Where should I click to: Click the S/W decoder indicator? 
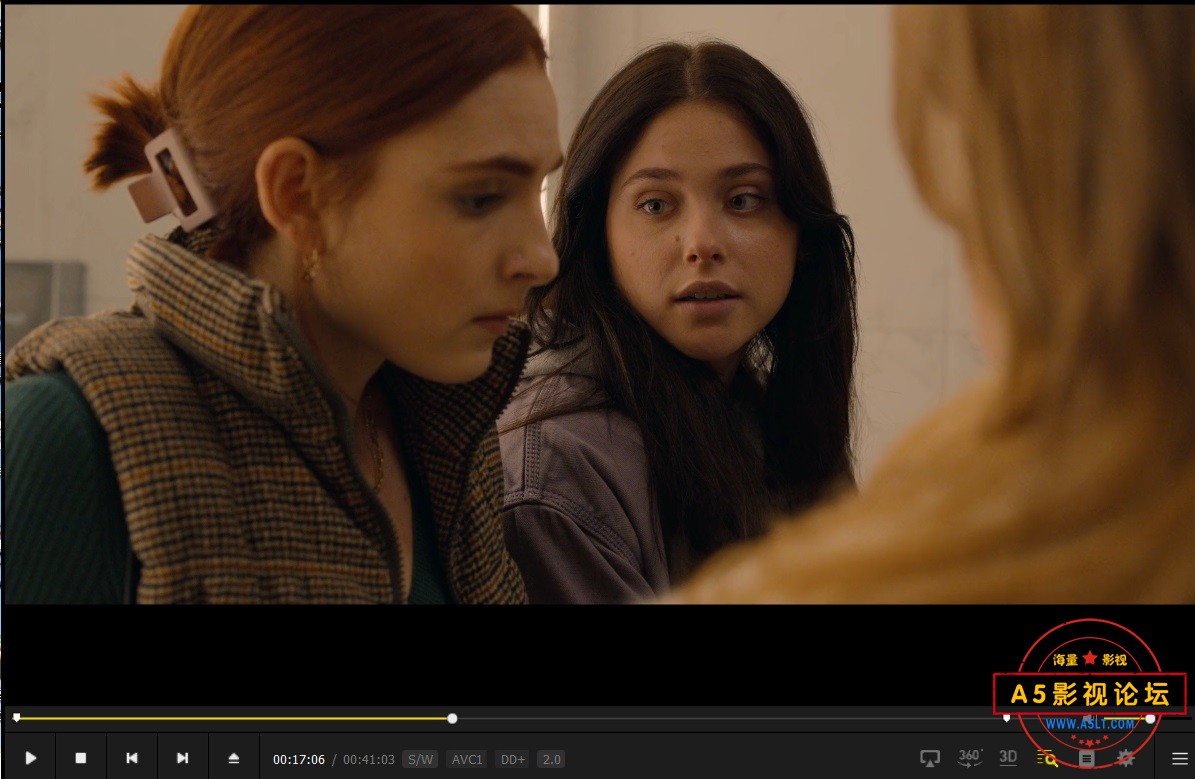(x=420, y=759)
